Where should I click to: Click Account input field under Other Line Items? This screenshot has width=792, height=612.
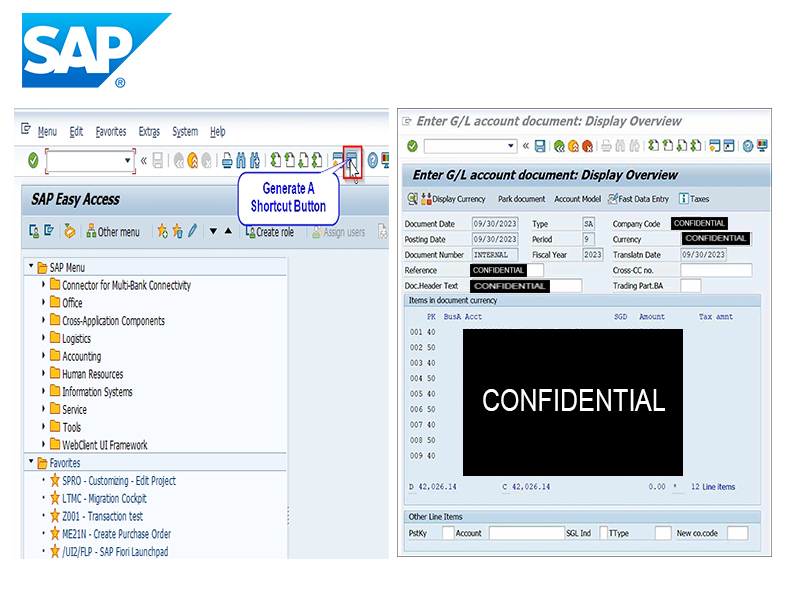pos(526,533)
